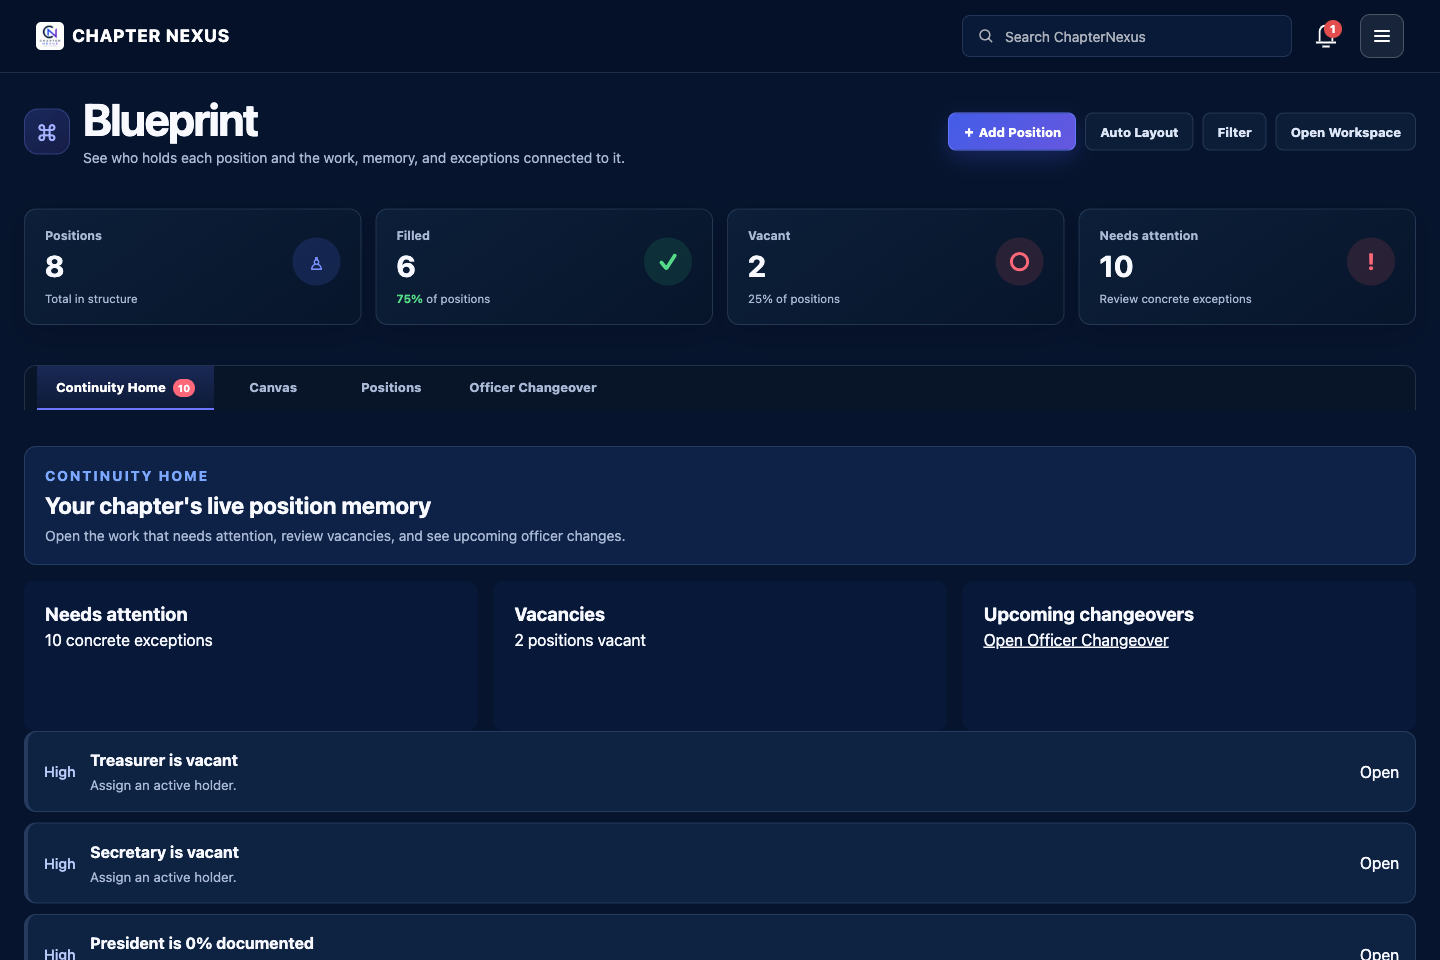Click the Positions card icon
The image size is (1440, 960).
316,262
